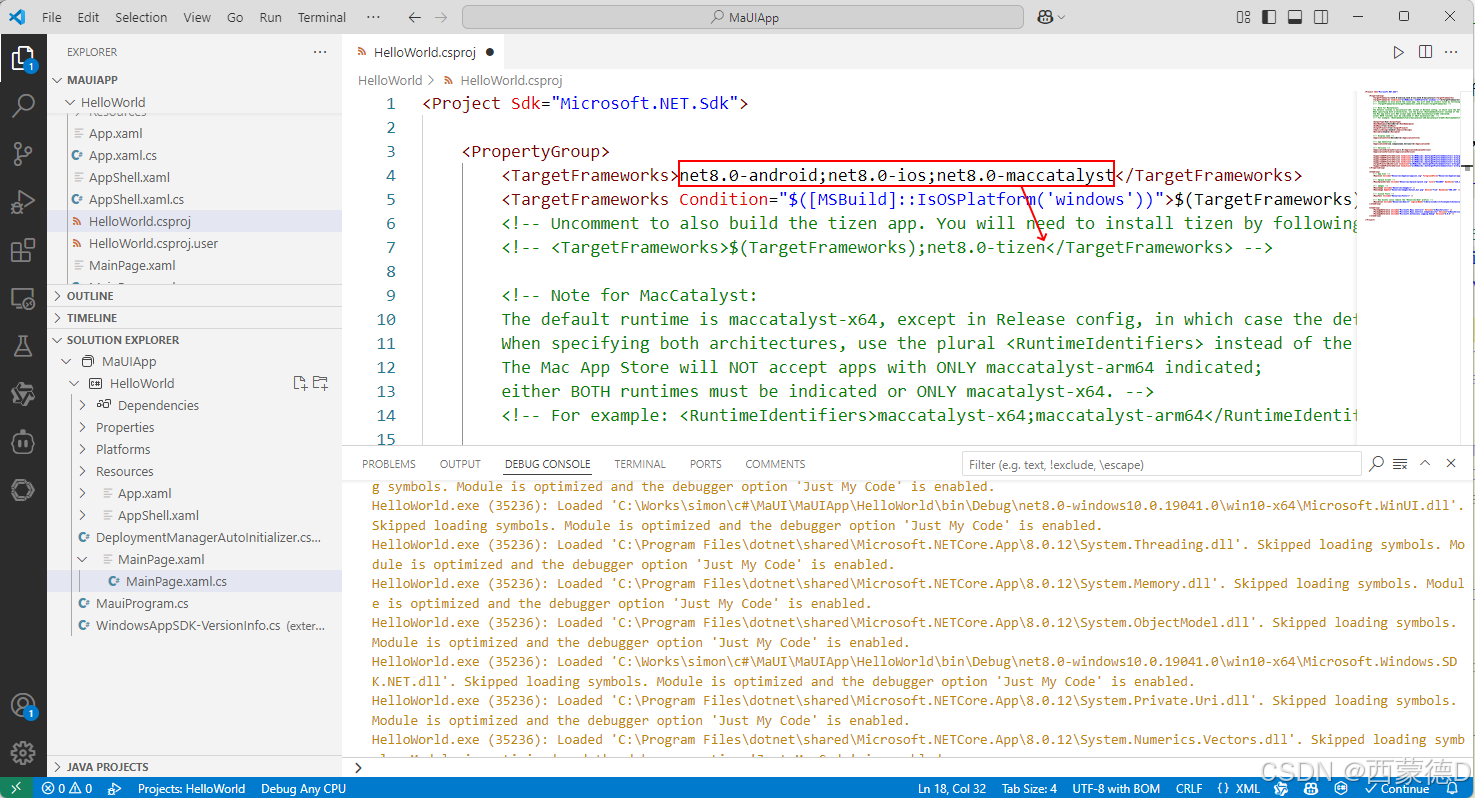Switch to the PROBLEMS tab

pos(389,464)
